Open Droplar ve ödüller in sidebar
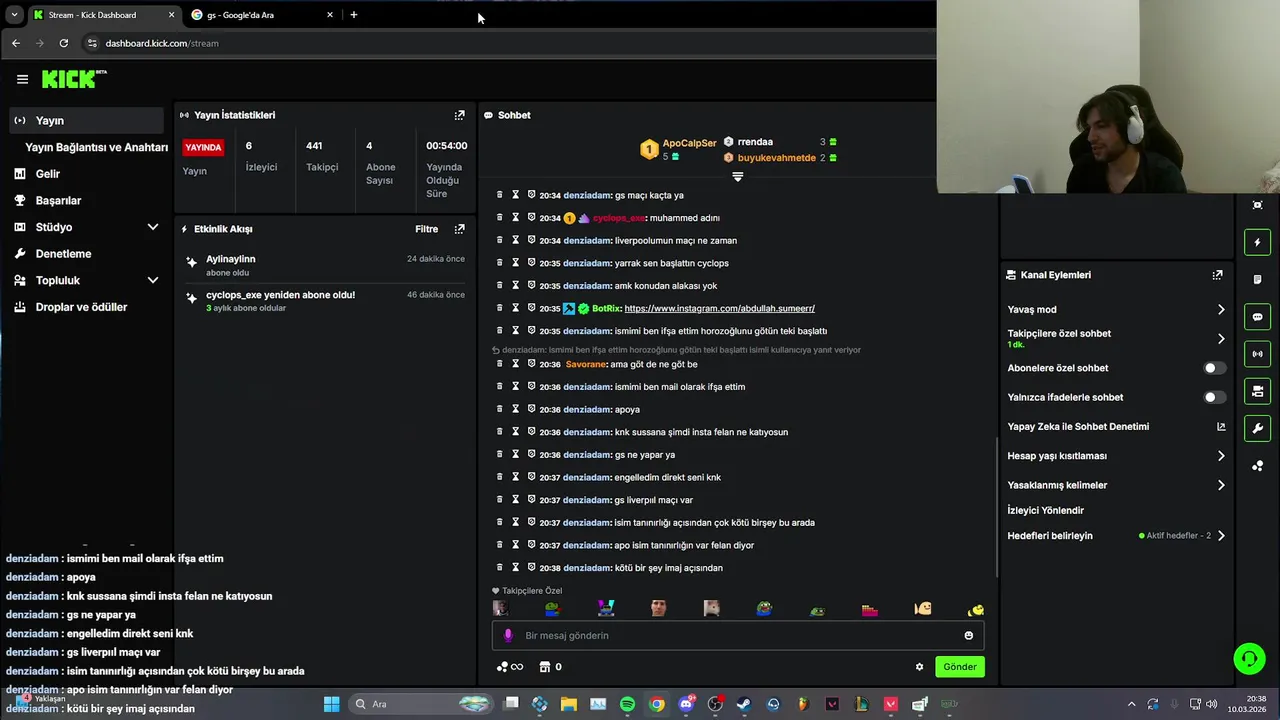The width and height of the screenshot is (1280, 720). click(x=86, y=307)
